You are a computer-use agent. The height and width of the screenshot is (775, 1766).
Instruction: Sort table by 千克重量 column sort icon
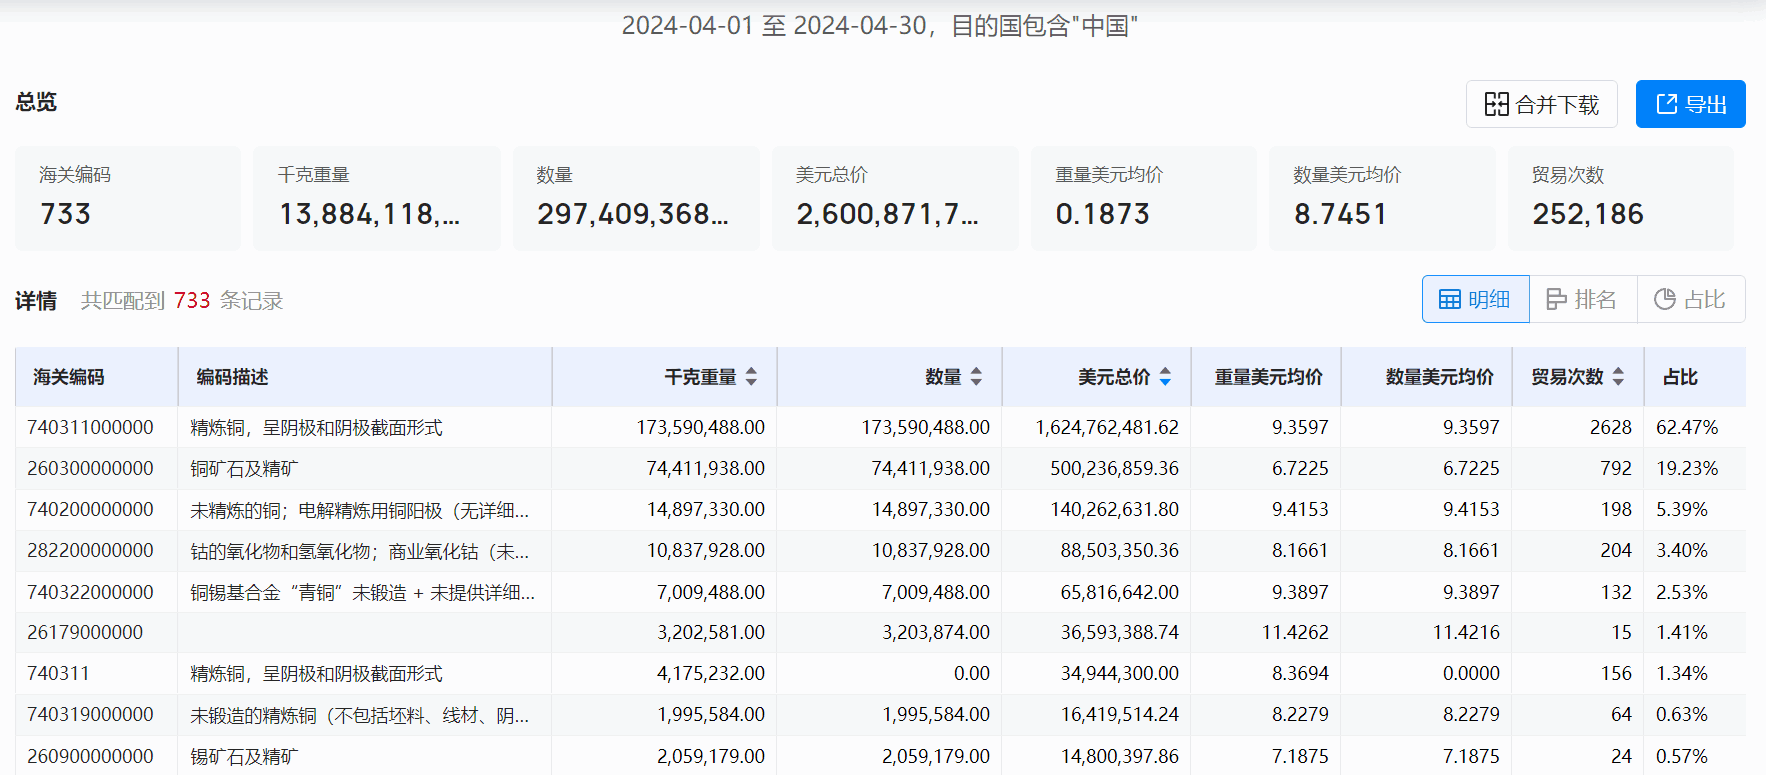point(751,377)
